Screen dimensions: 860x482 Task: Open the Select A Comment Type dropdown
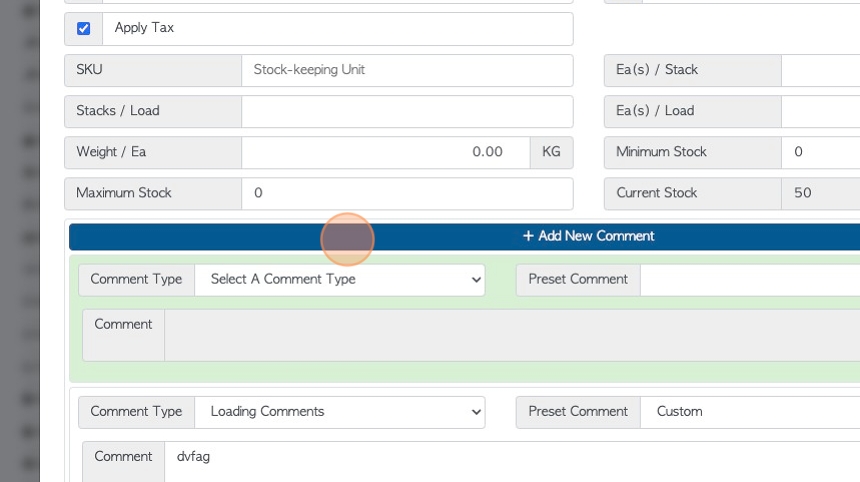[x=340, y=280]
